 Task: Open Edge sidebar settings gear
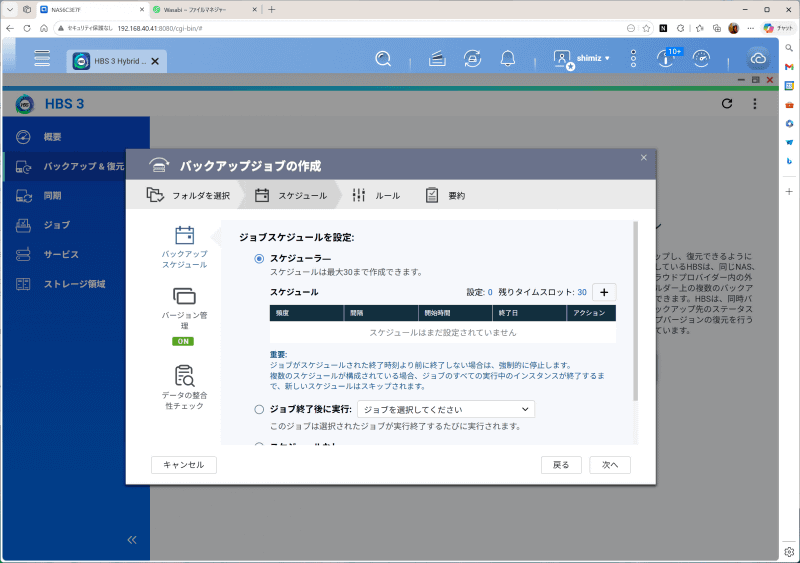789,552
